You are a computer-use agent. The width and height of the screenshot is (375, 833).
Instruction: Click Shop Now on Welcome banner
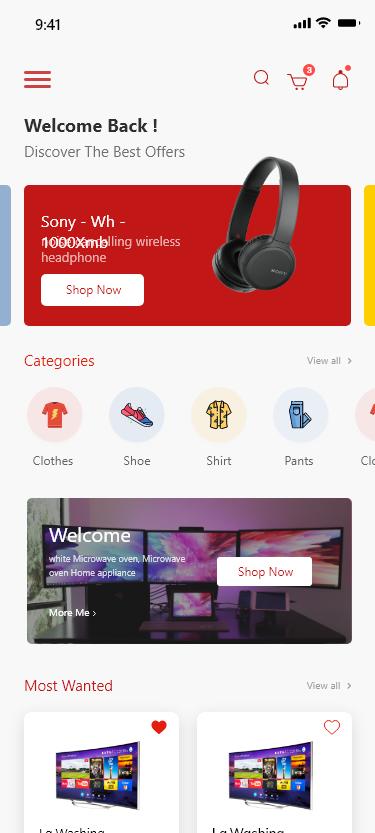265,572
